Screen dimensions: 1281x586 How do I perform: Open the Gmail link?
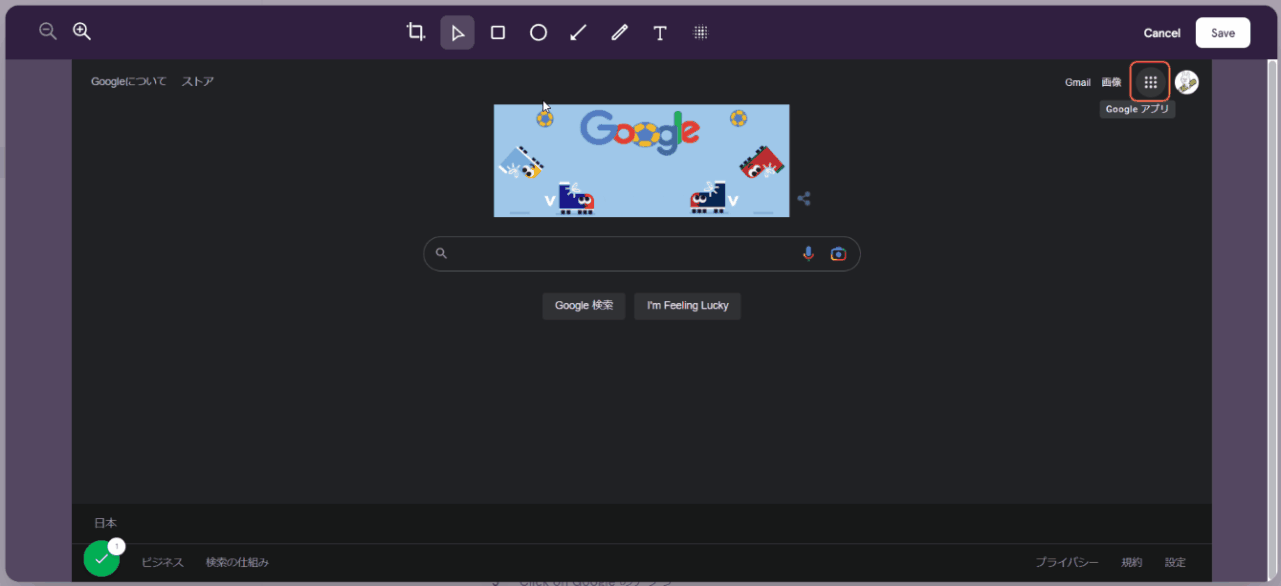1078,82
